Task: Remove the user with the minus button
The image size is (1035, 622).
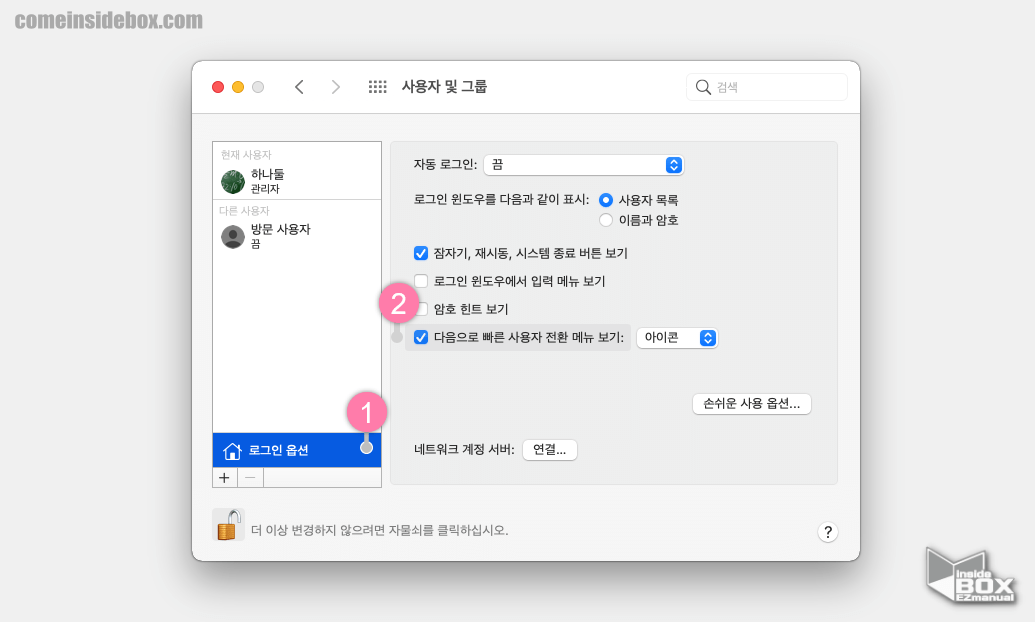Action: 250,477
